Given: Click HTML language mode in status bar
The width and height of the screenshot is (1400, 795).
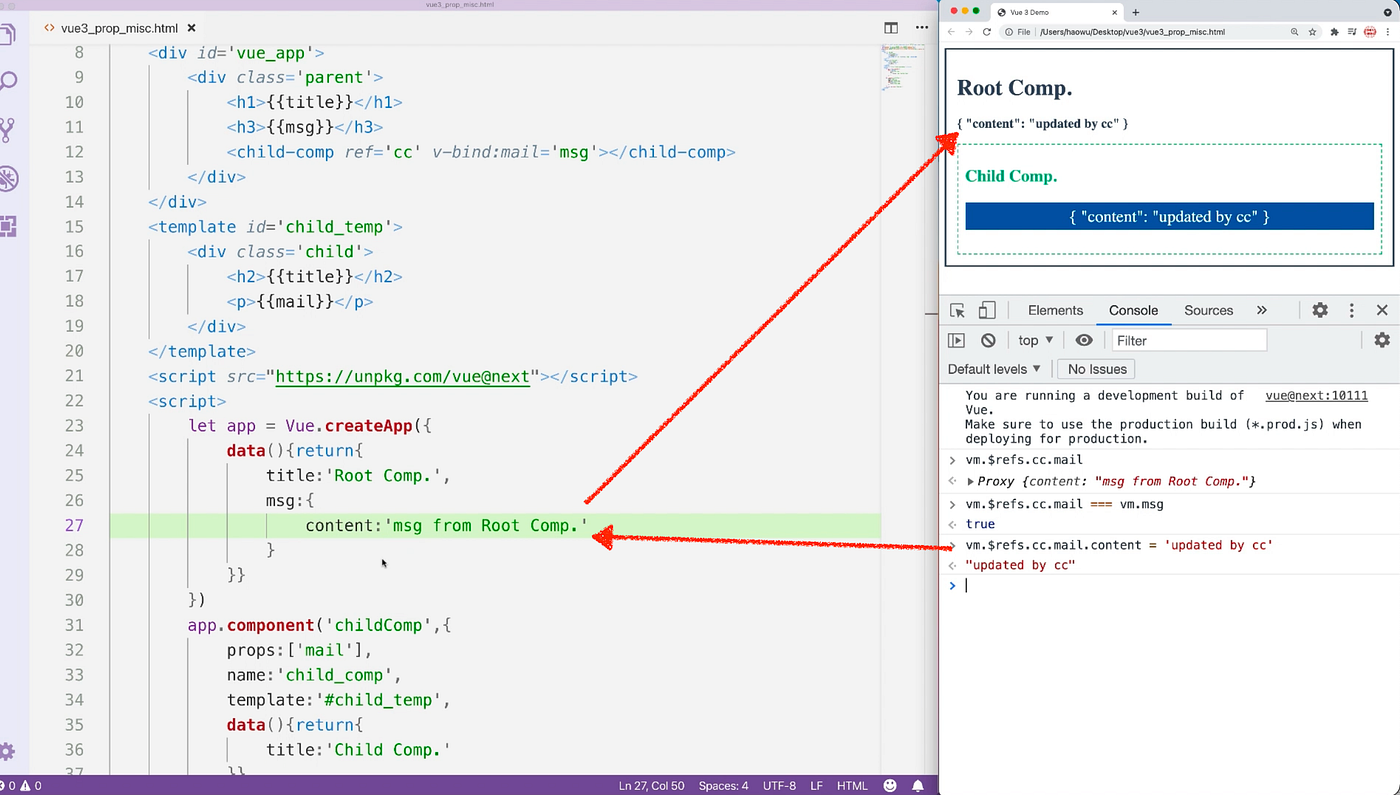Looking at the screenshot, I should 852,786.
